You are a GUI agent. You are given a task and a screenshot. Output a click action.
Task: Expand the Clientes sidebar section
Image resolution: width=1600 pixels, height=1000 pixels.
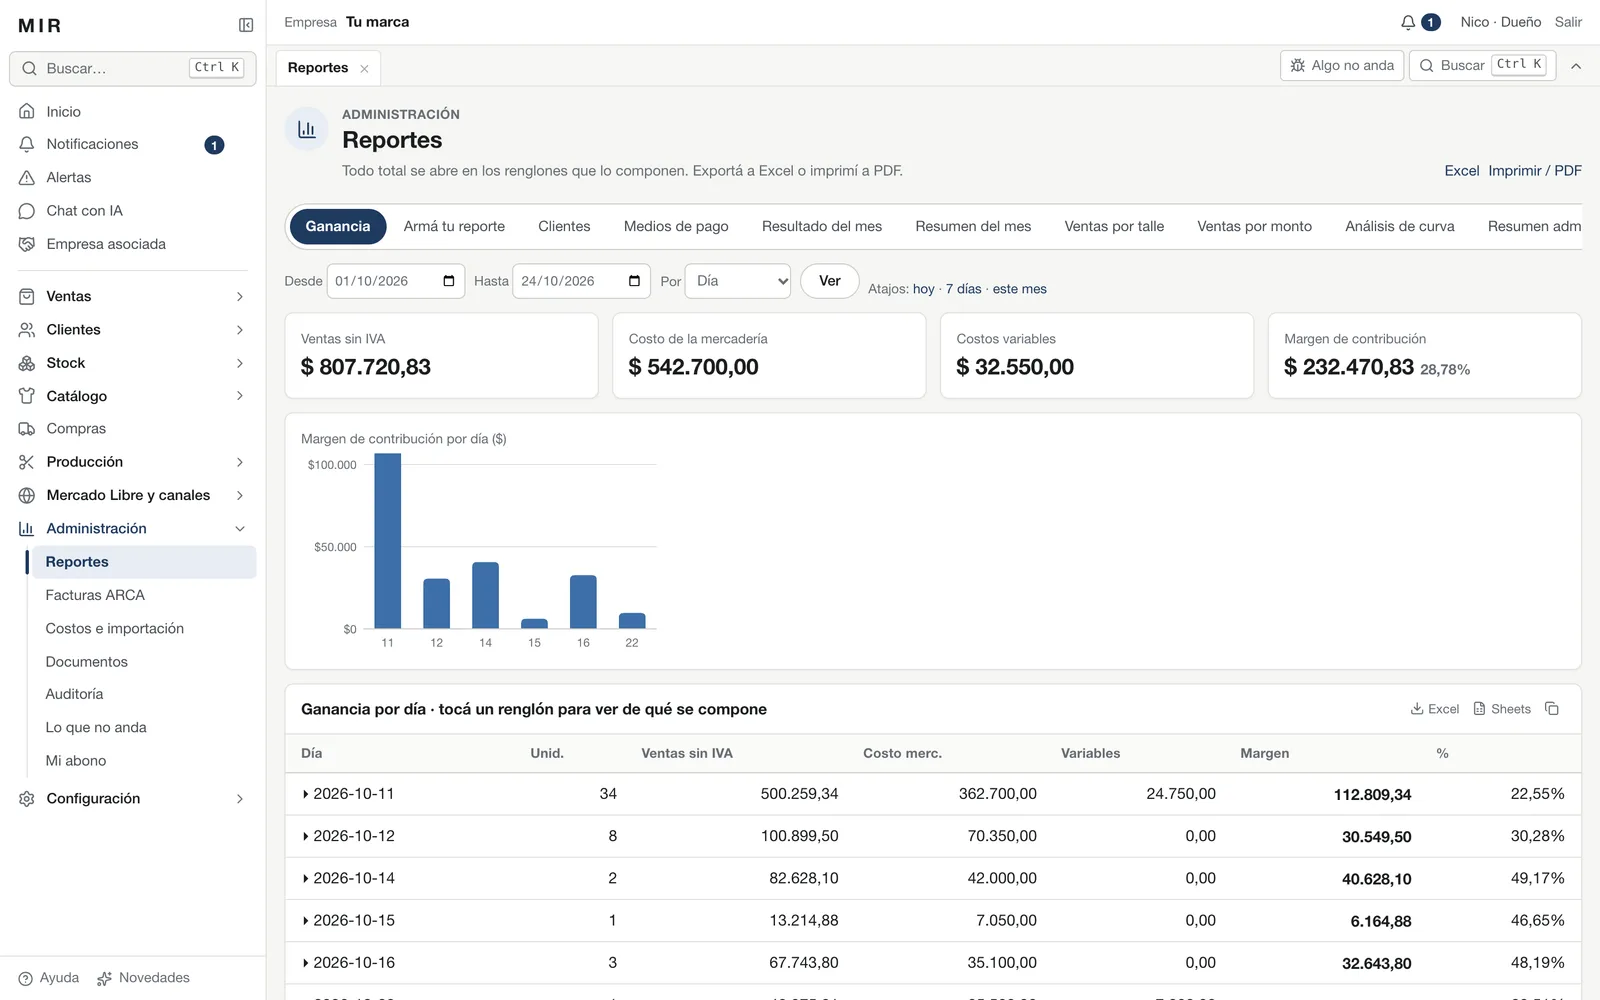[132, 330]
